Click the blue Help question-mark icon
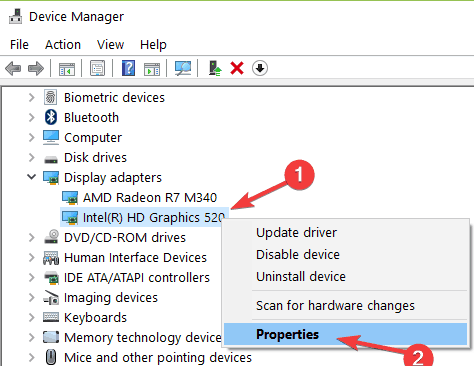Screen dimensions: 474x366 pos(128,68)
